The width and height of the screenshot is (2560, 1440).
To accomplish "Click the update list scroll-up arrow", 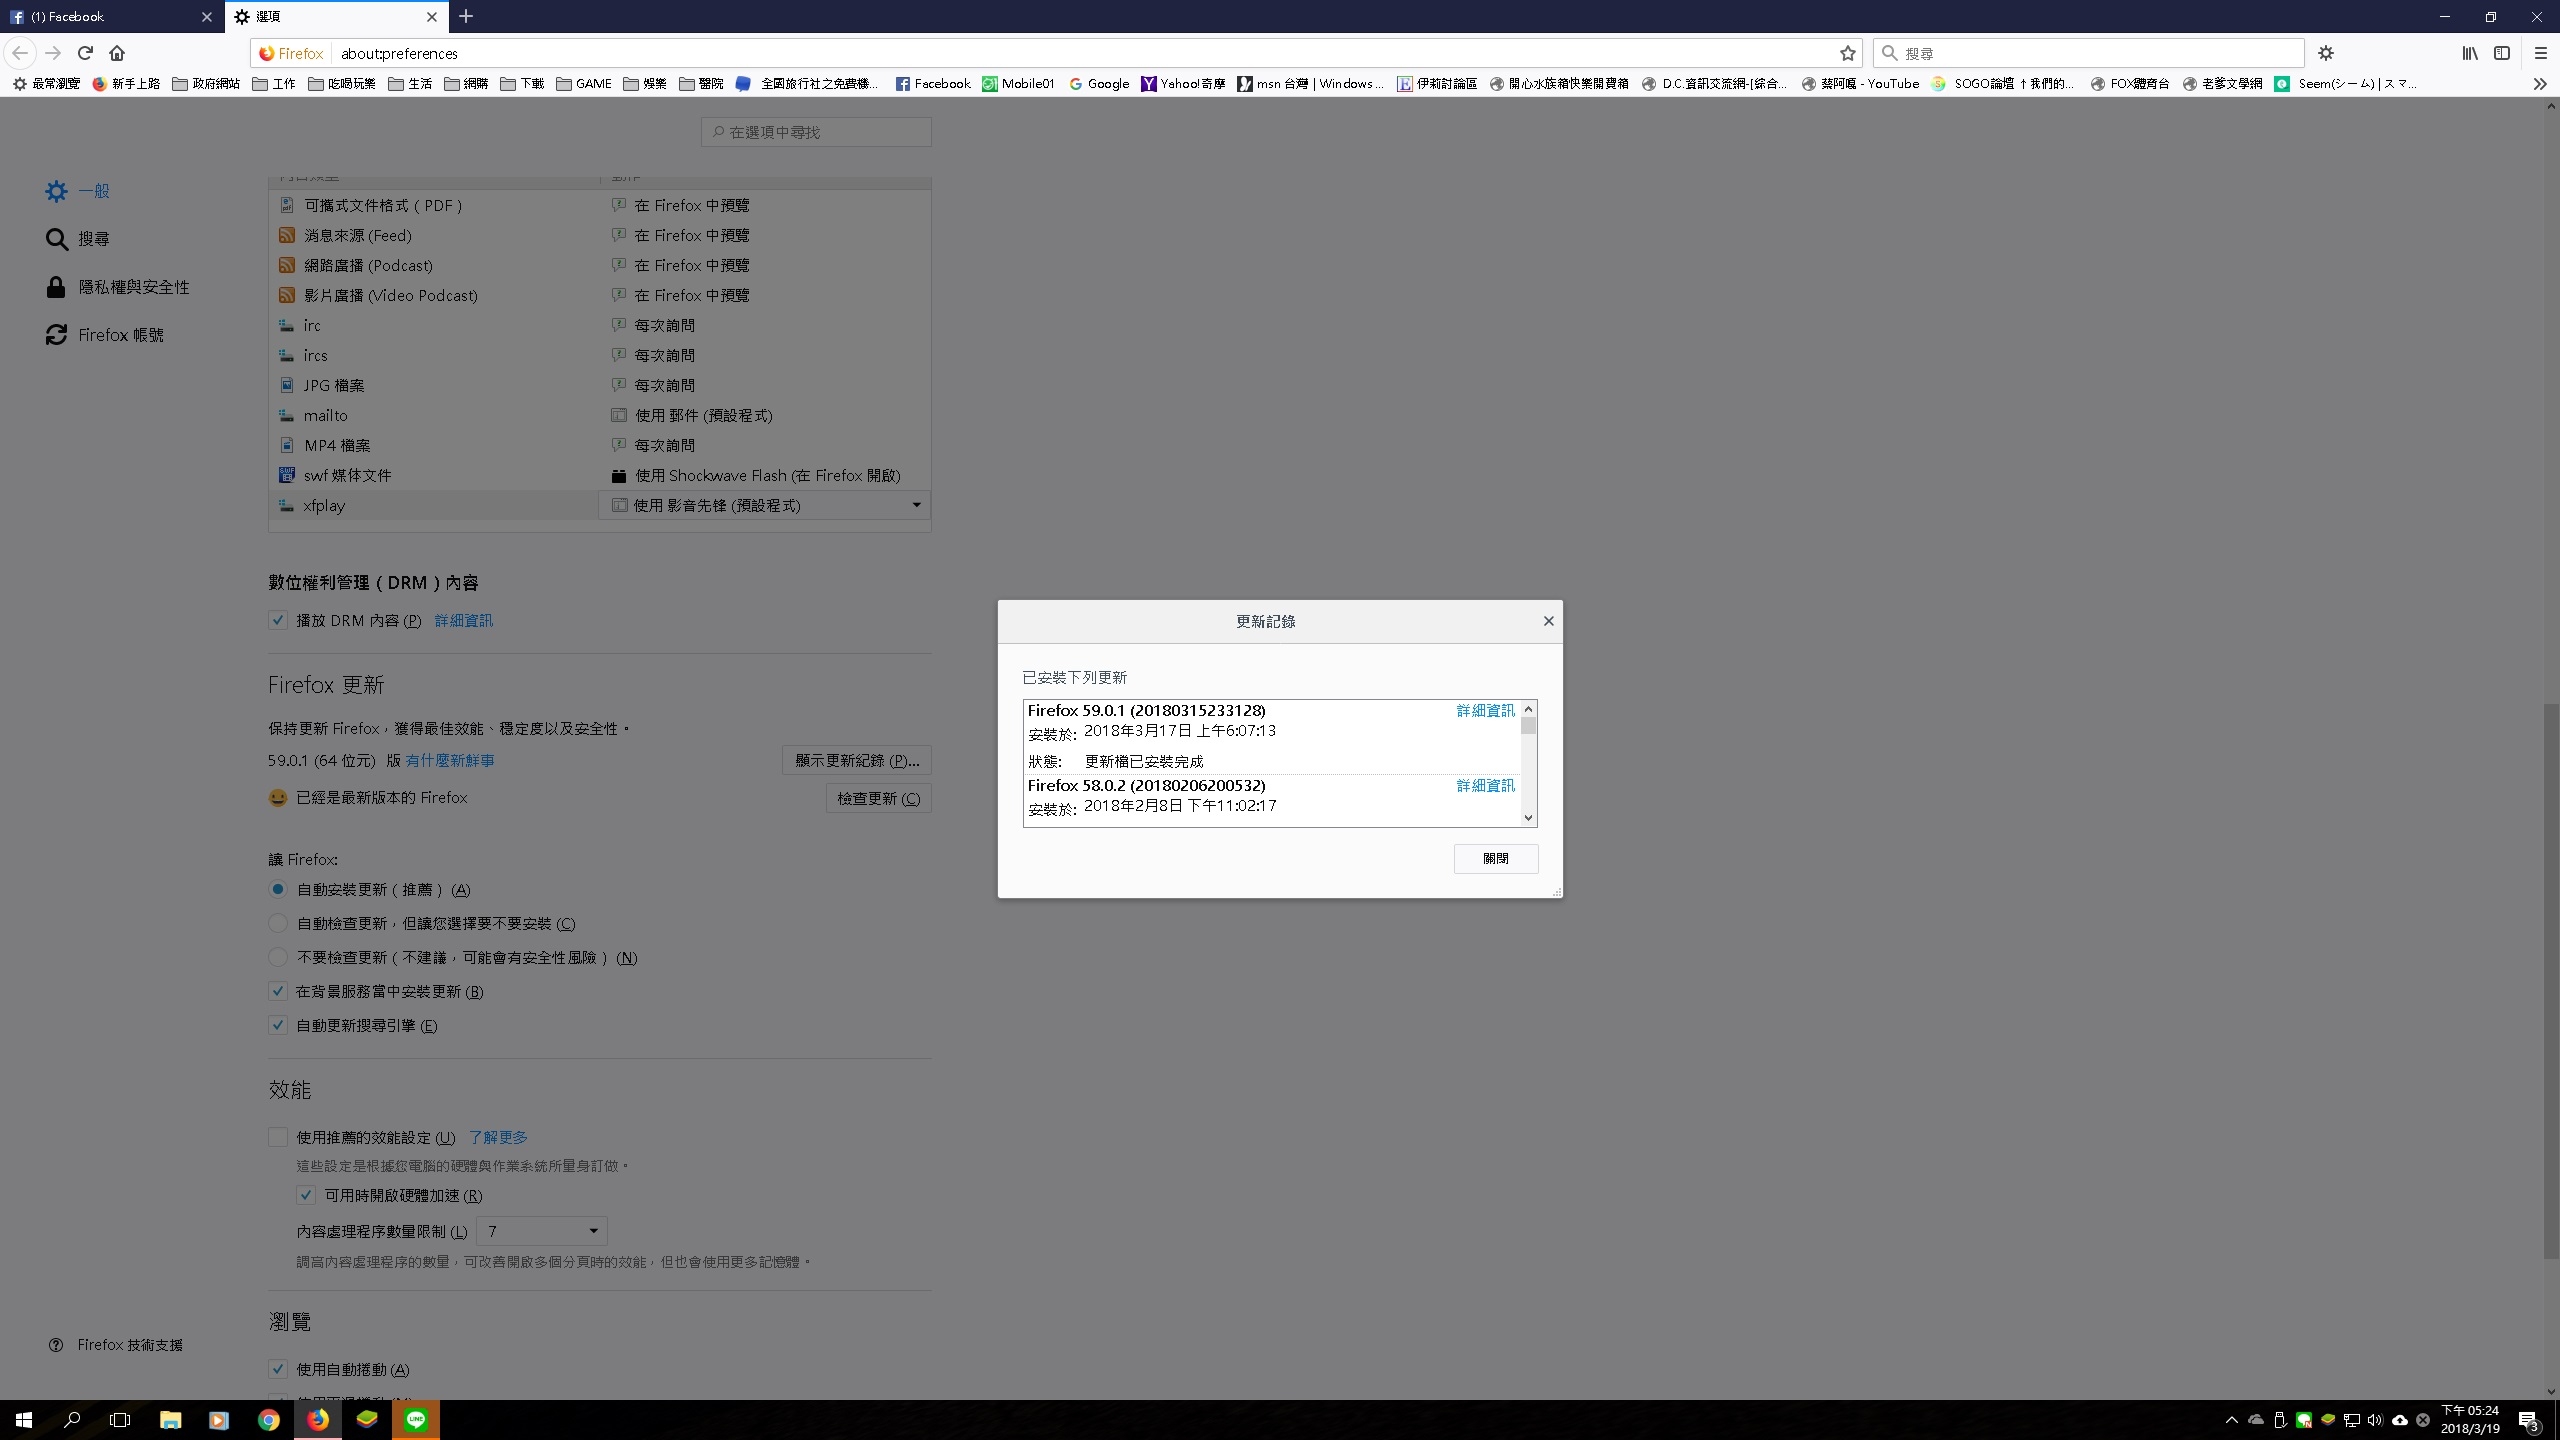I will 1528,709.
